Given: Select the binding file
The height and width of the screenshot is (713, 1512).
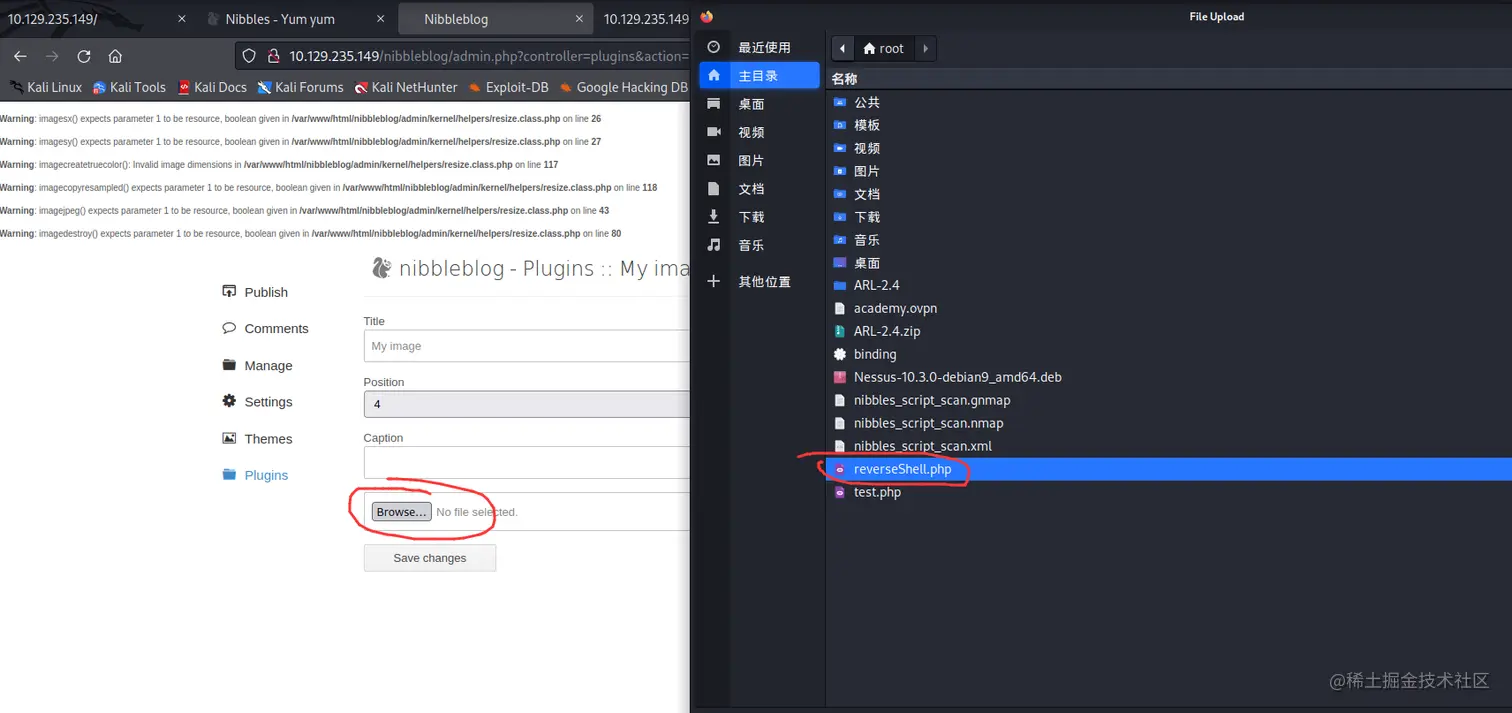Looking at the screenshot, I should [x=1170, y=354].
